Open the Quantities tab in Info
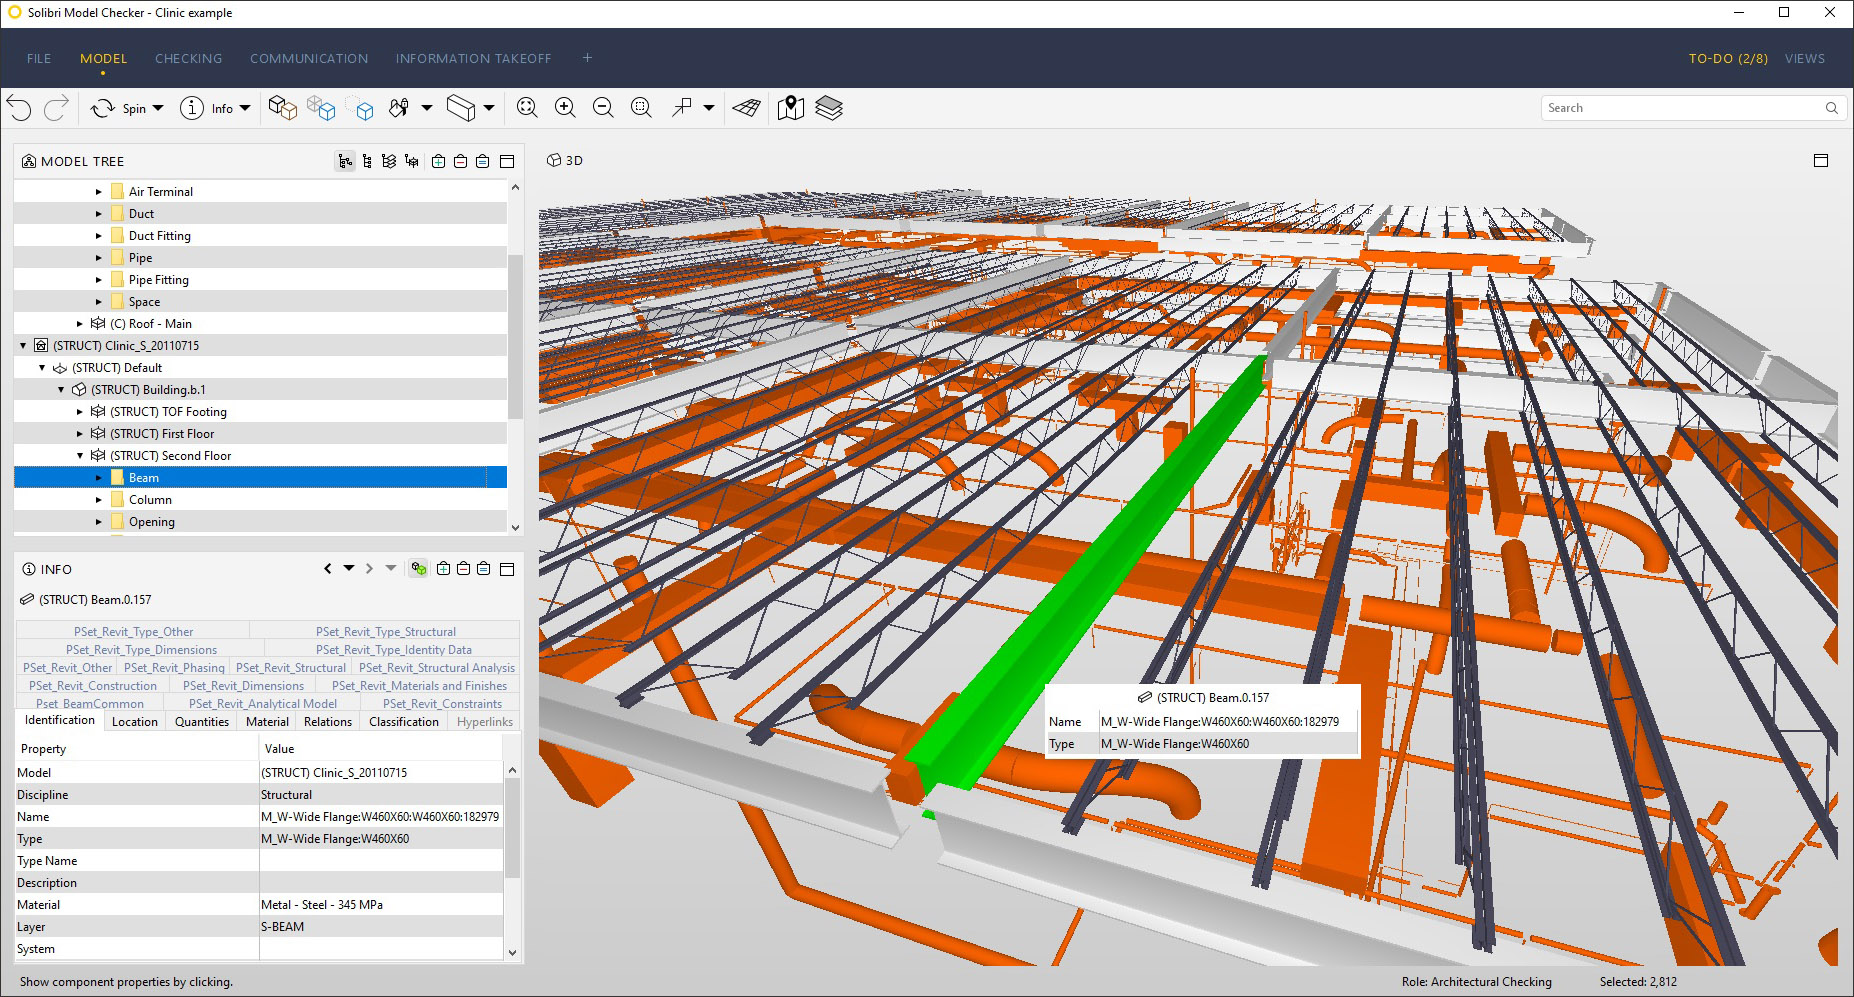The width and height of the screenshot is (1854, 997). (202, 722)
